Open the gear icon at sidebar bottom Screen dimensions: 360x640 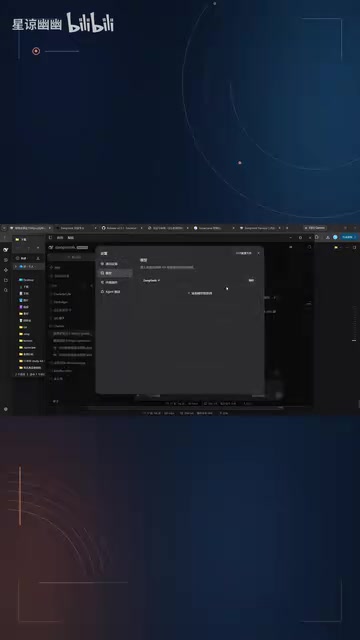(6, 409)
